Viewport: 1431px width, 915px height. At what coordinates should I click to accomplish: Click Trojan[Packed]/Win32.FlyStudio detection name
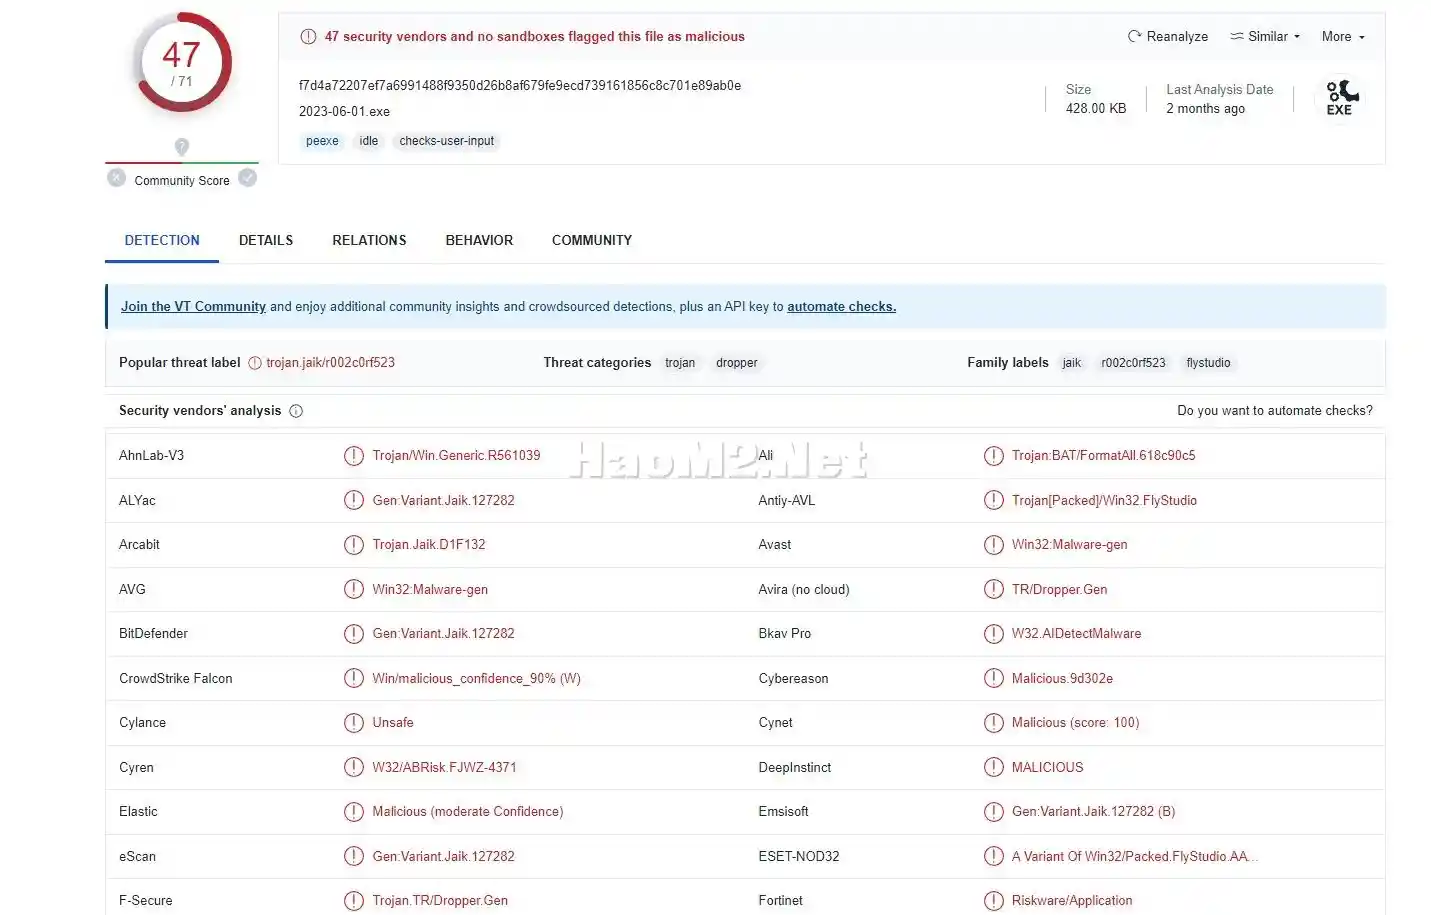(1104, 500)
